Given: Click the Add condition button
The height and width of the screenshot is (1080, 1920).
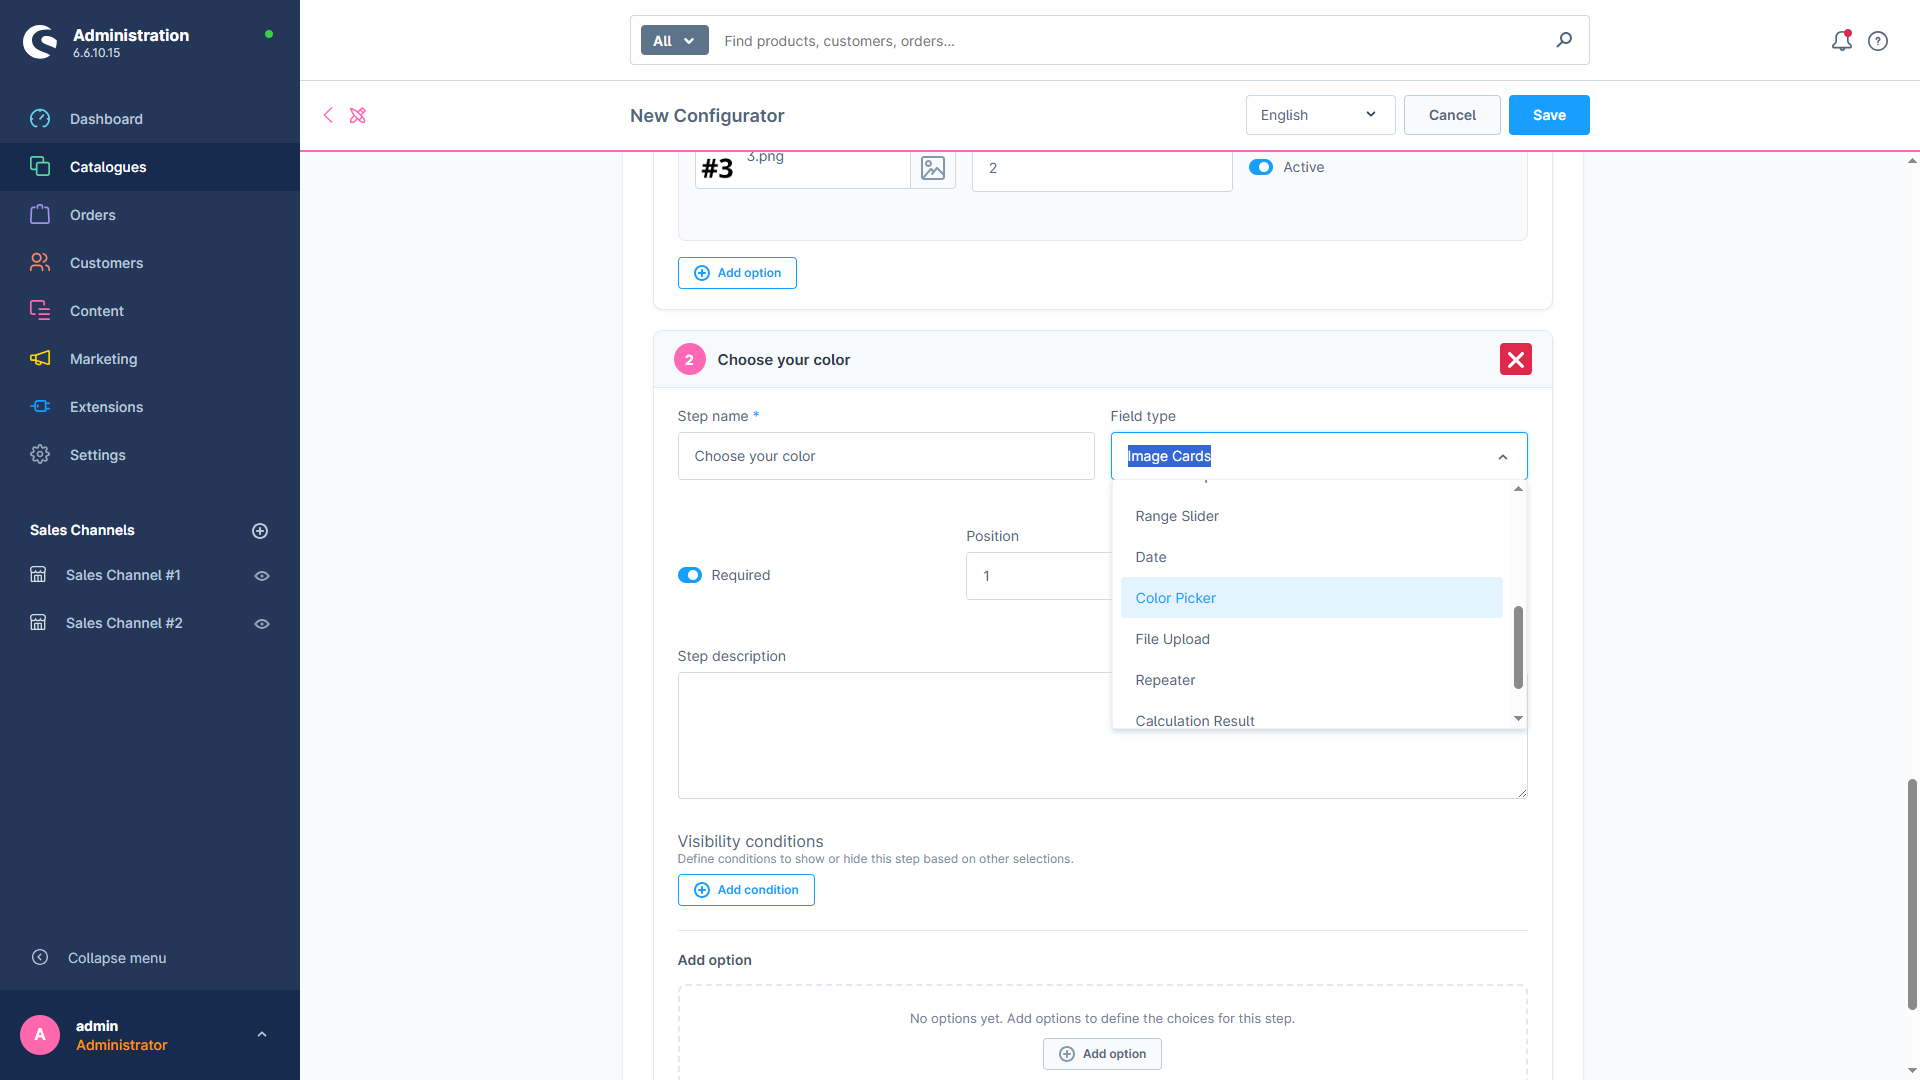Looking at the screenshot, I should pyautogui.click(x=746, y=890).
